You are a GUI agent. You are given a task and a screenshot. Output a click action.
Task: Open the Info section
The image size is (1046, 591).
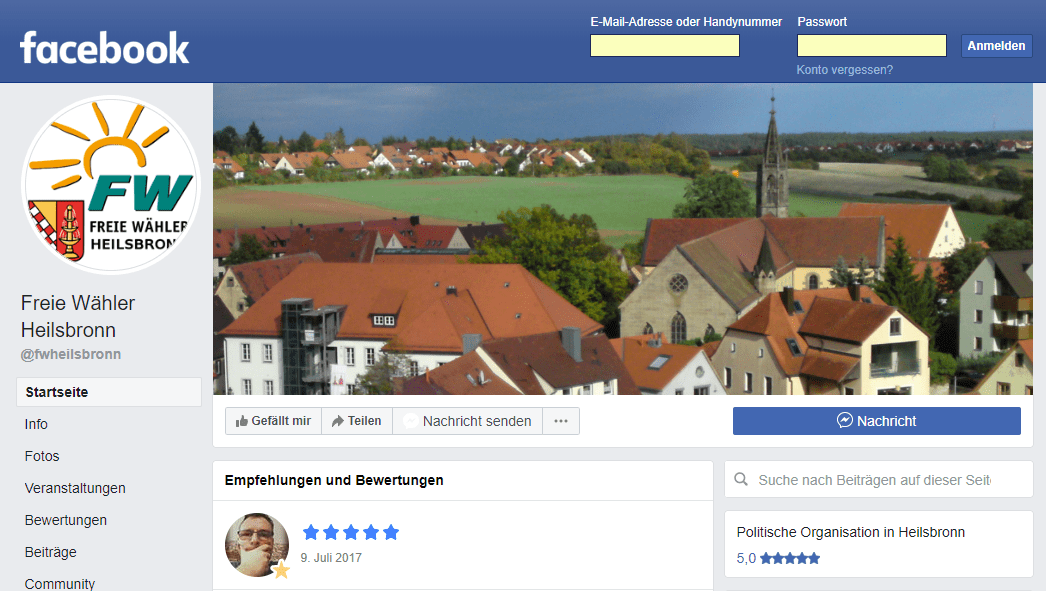point(36,424)
